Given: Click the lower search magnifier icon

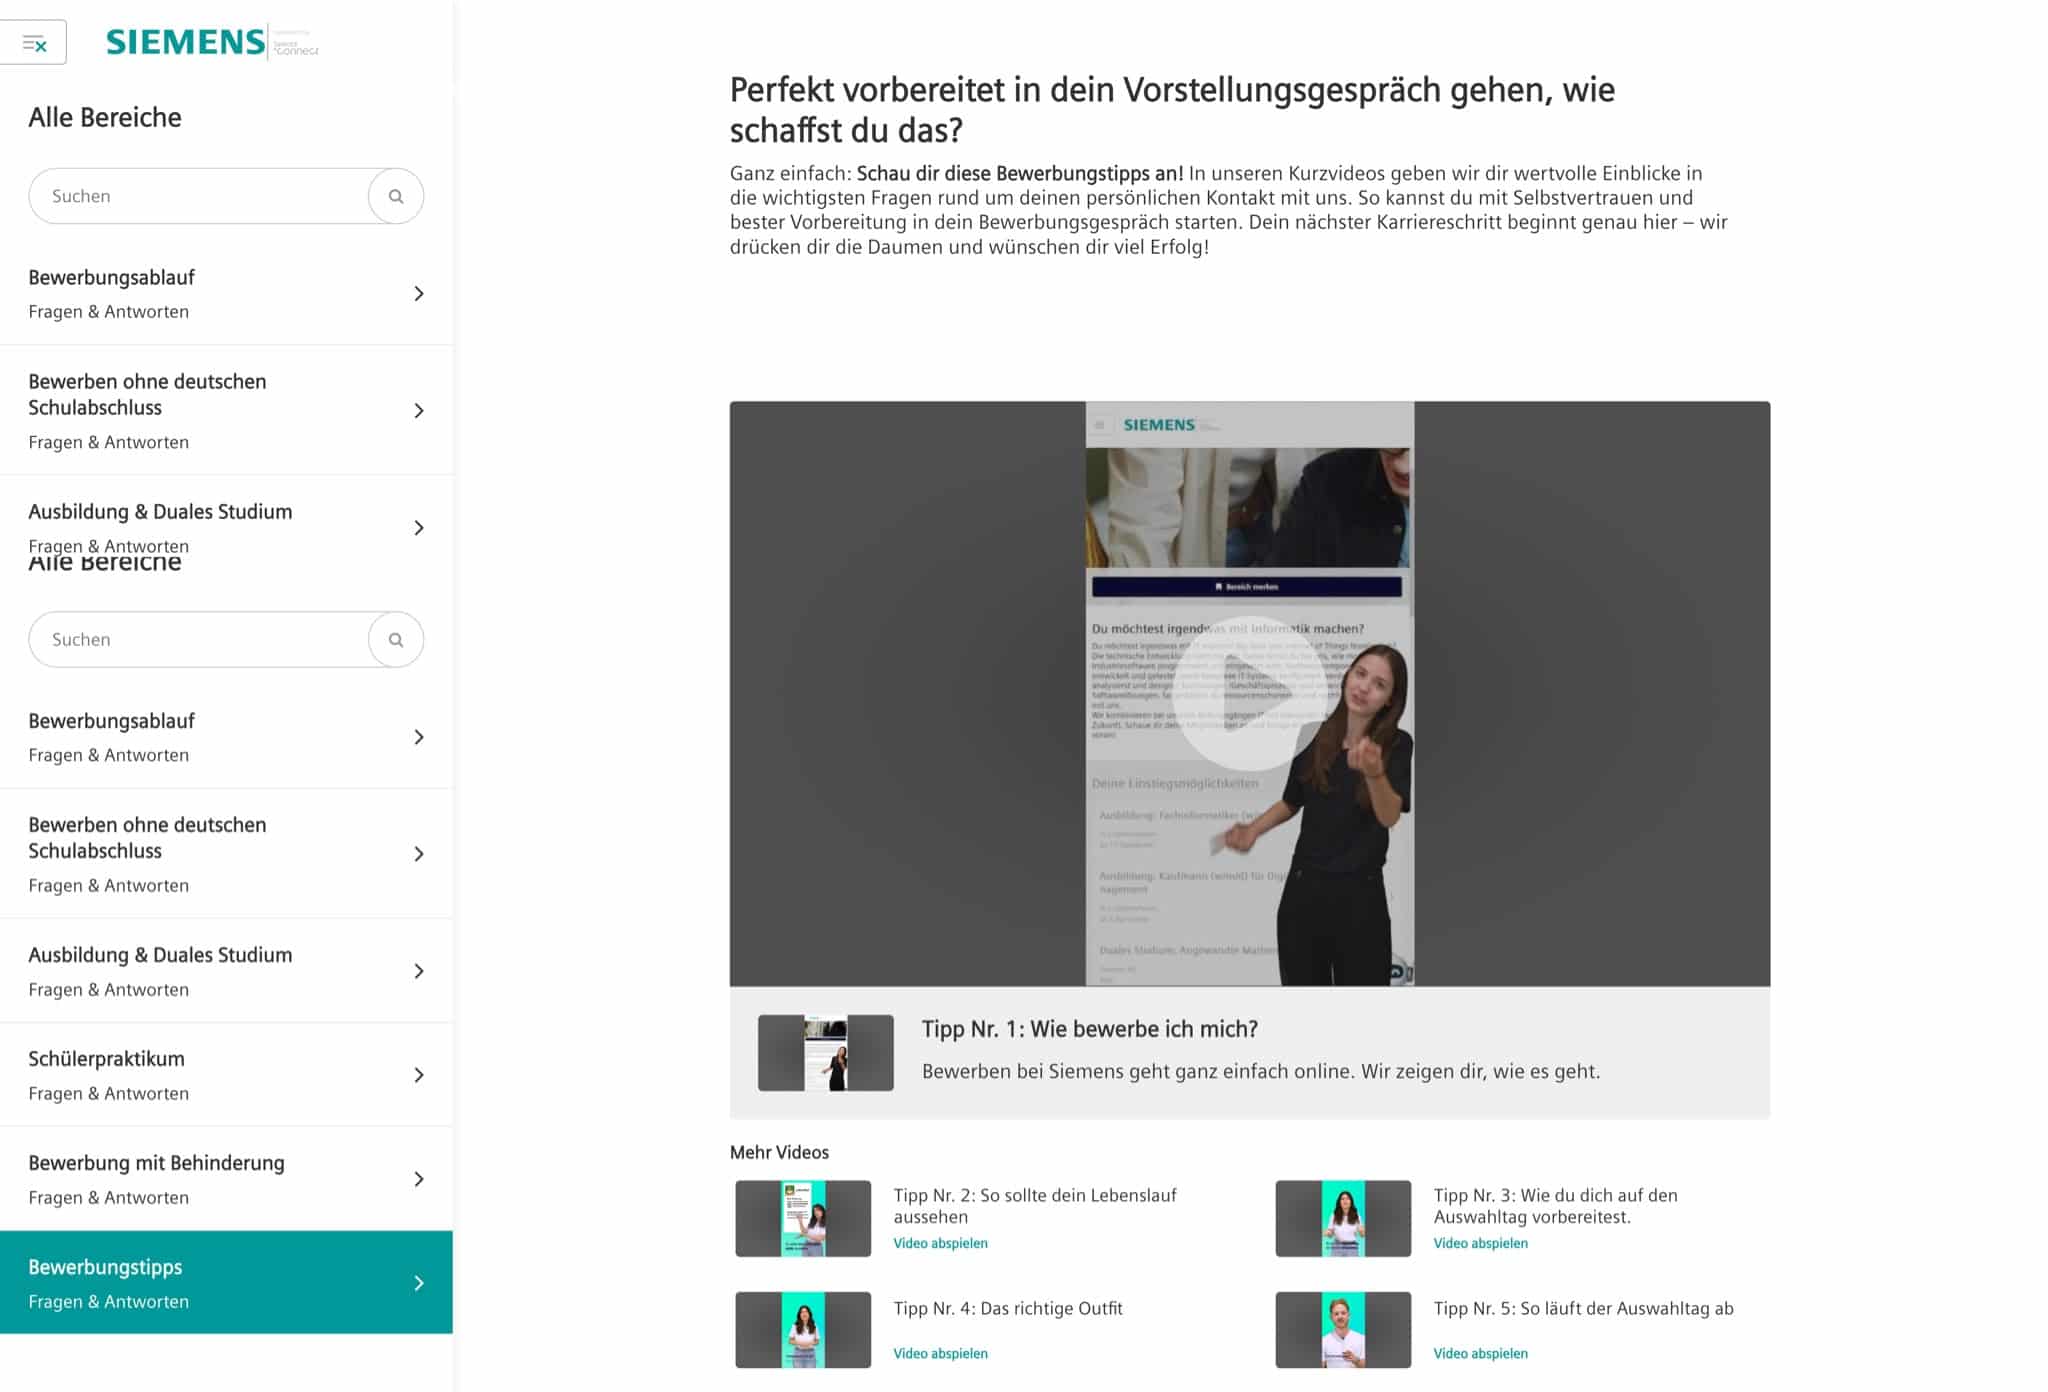Looking at the screenshot, I should pyautogui.click(x=396, y=640).
